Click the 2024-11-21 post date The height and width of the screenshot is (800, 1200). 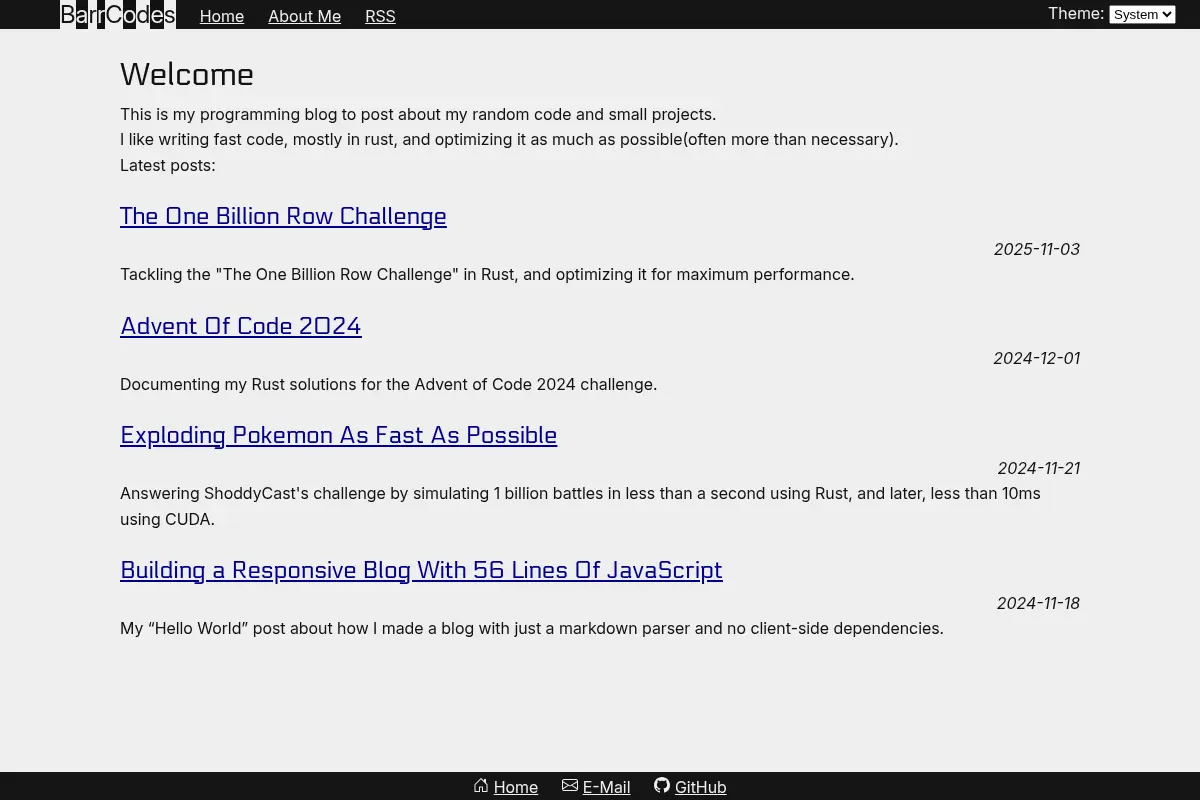[1039, 468]
